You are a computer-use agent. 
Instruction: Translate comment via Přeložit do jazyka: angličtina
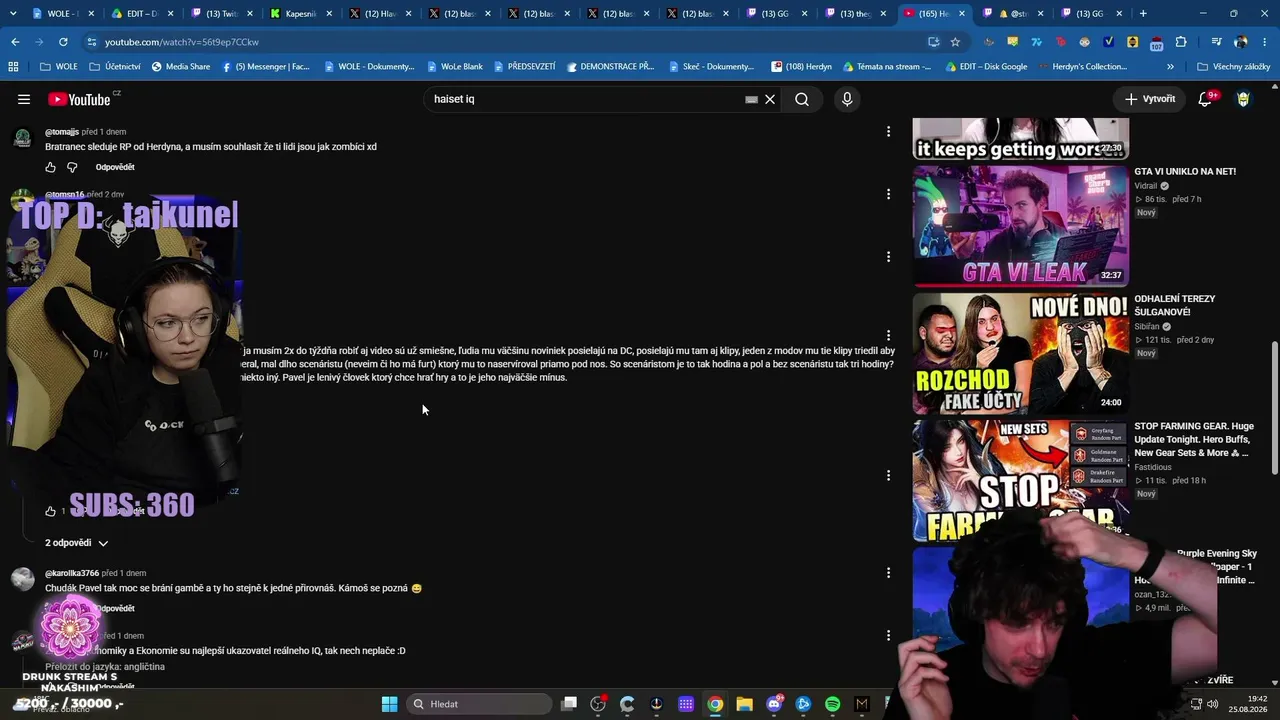click(x=105, y=667)
